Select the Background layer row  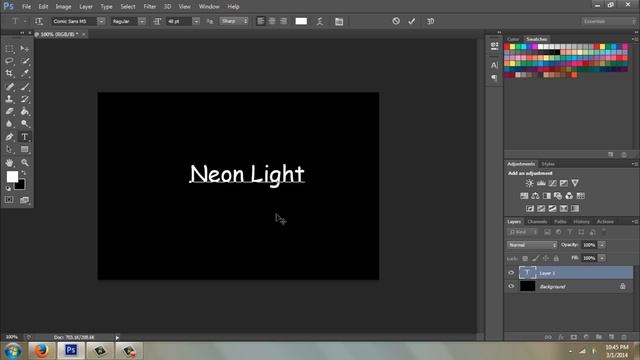click(576, 287)
